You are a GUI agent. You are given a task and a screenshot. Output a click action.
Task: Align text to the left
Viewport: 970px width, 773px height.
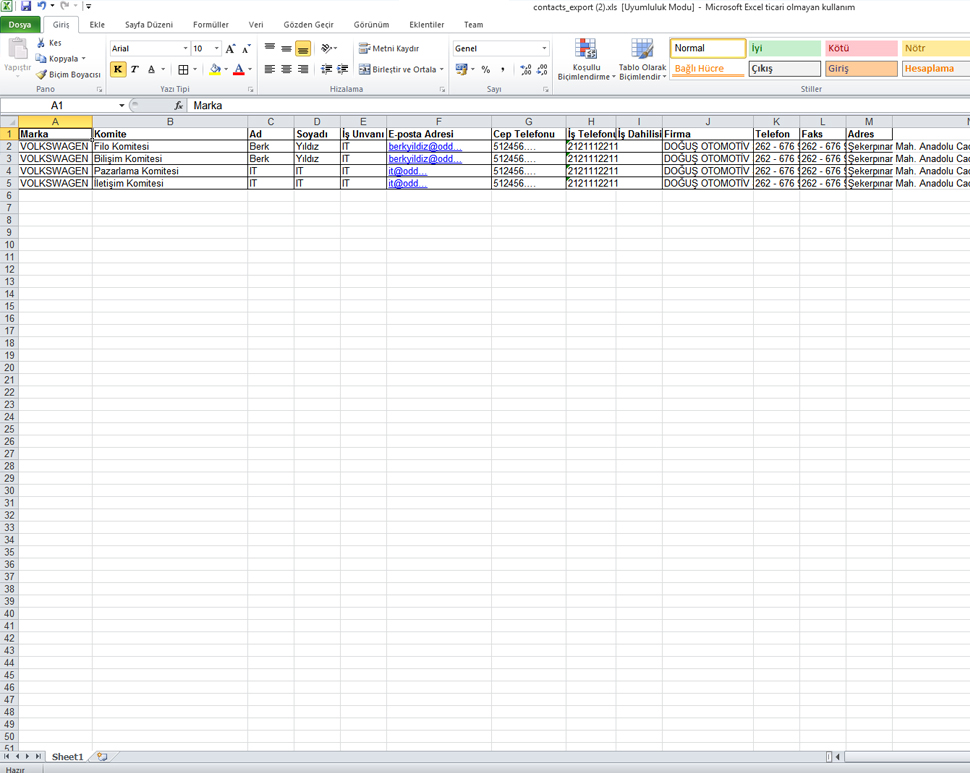(x=270, y=69)
